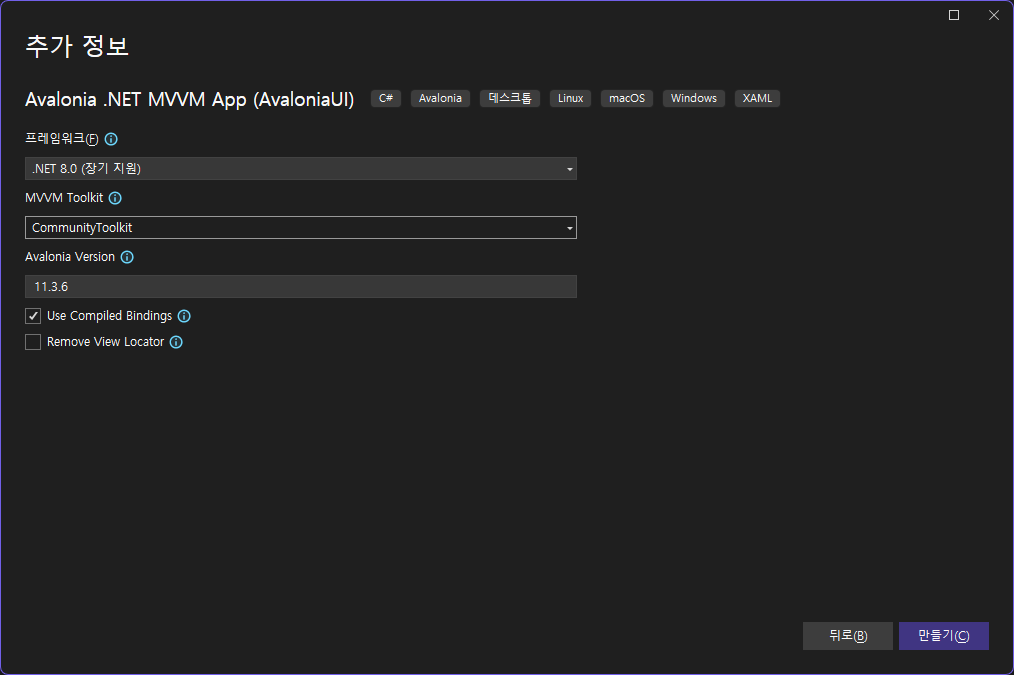Click the 데스크톱 tag
This screenshot has height=675, width=1014.
pos(510,98)
